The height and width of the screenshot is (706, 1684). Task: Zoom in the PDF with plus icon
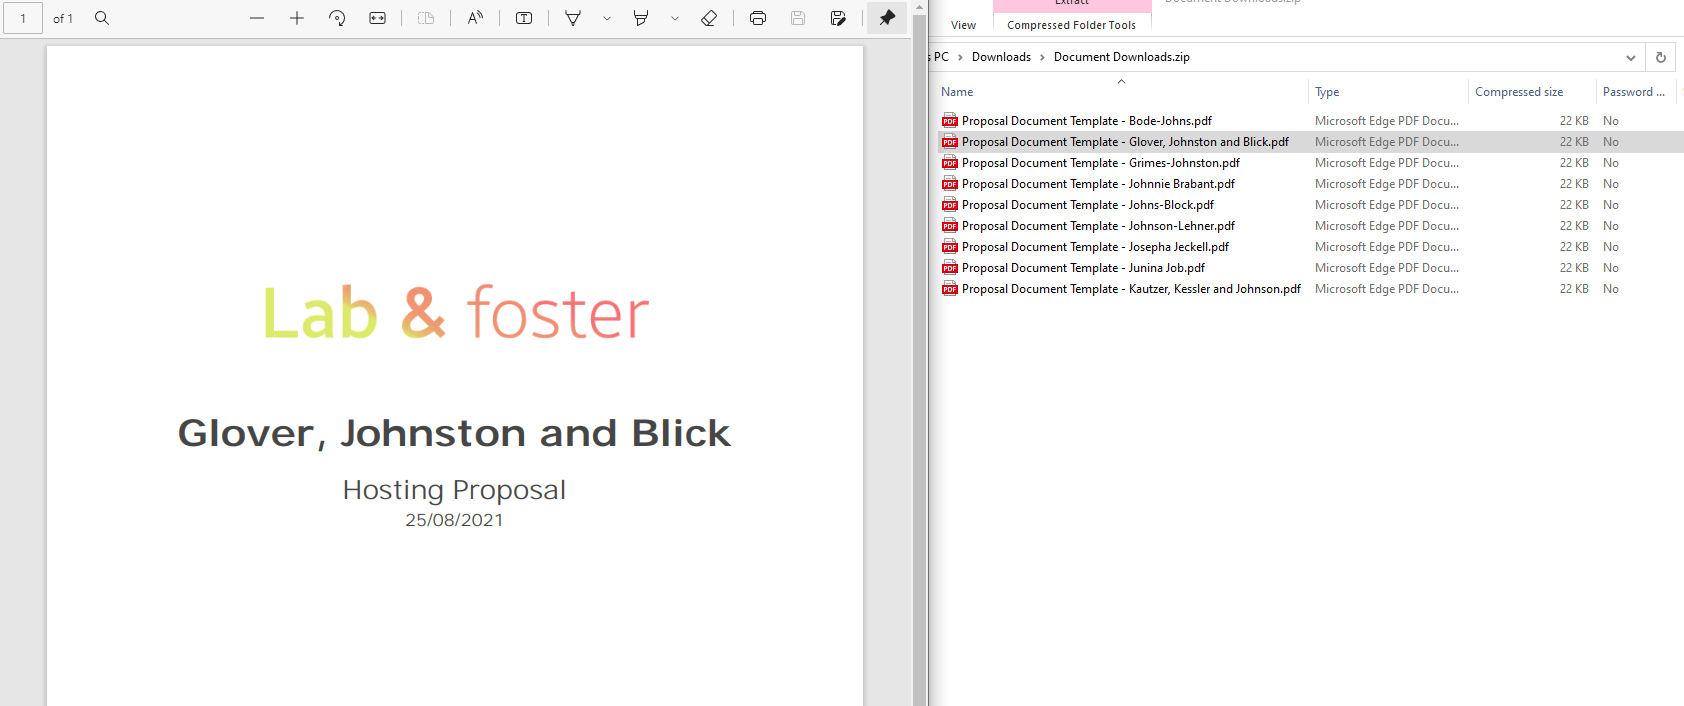point(297,18)
